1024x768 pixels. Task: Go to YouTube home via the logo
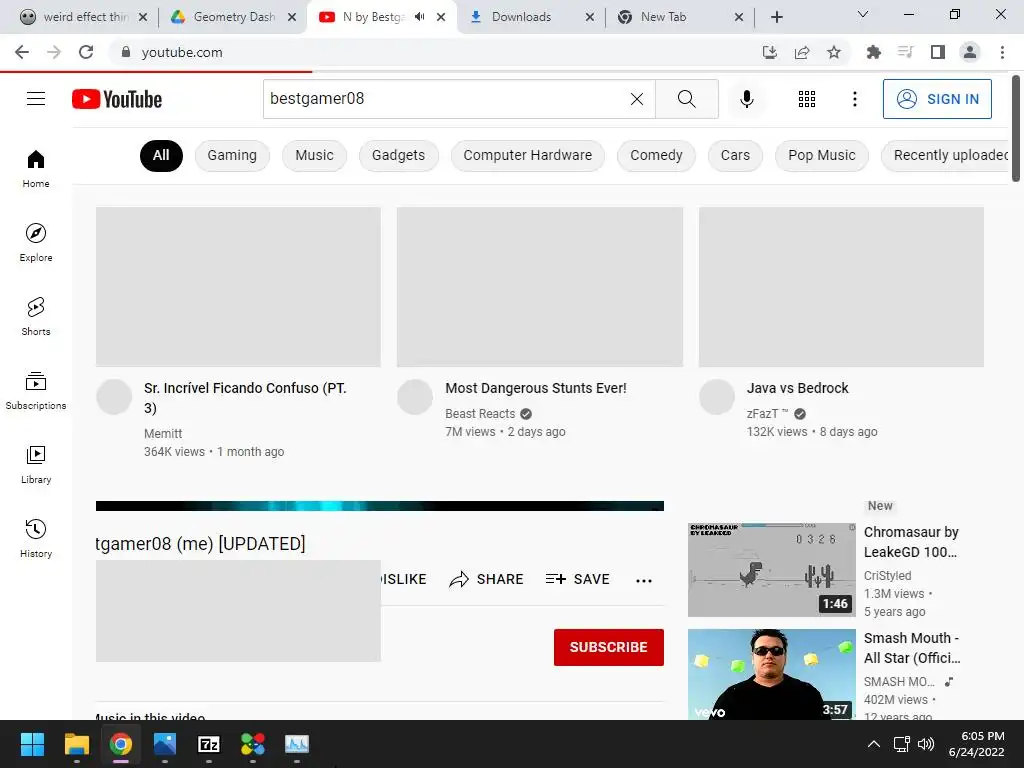coord(117,99)
